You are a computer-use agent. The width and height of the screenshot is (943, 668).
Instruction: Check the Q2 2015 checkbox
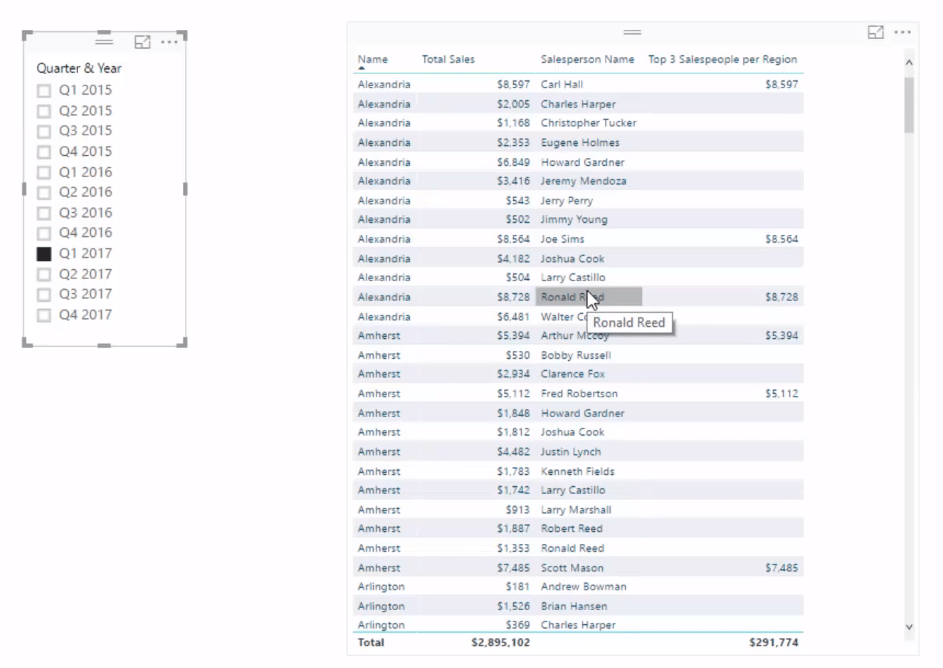coord(44,111)
